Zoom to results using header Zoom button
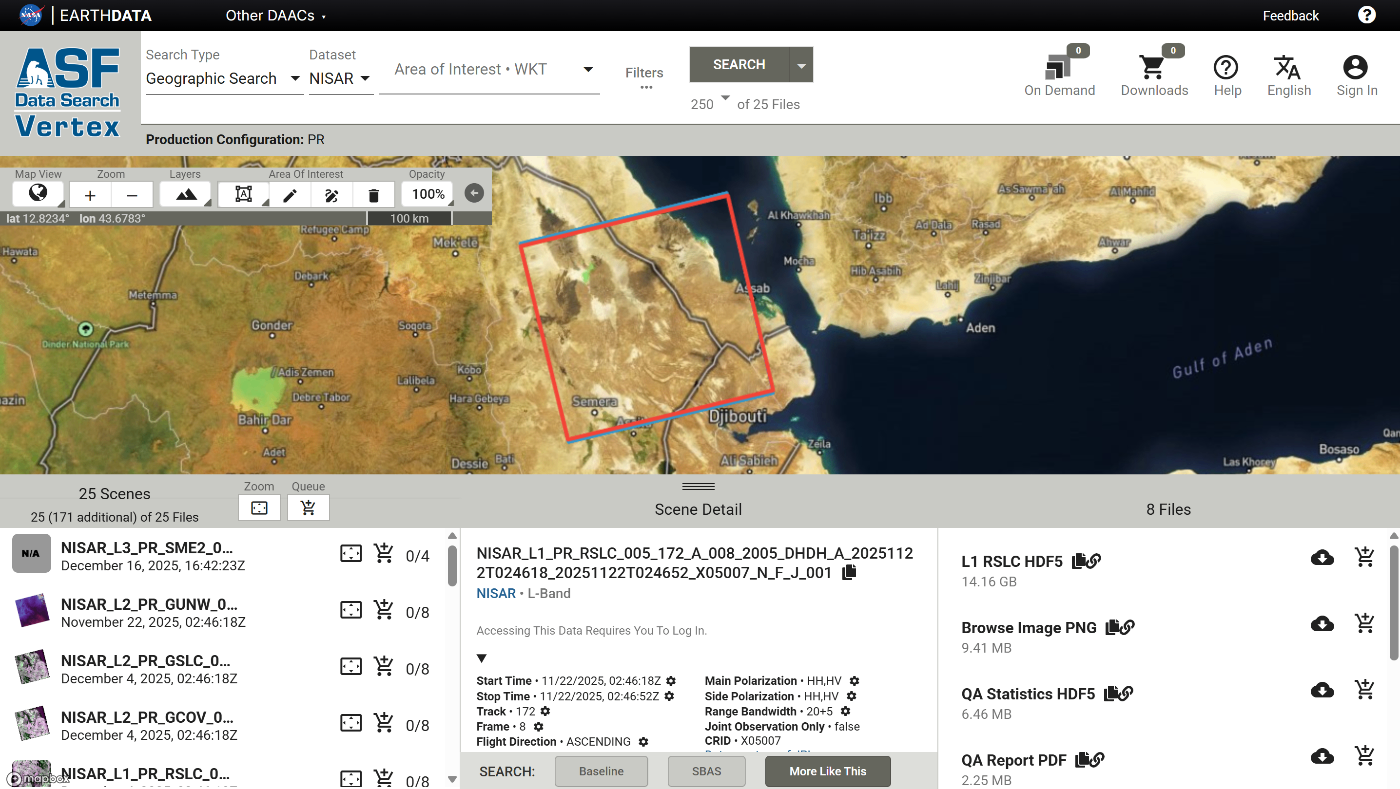Viewport: 1400px width, 789px height. [x=259, y=507]
